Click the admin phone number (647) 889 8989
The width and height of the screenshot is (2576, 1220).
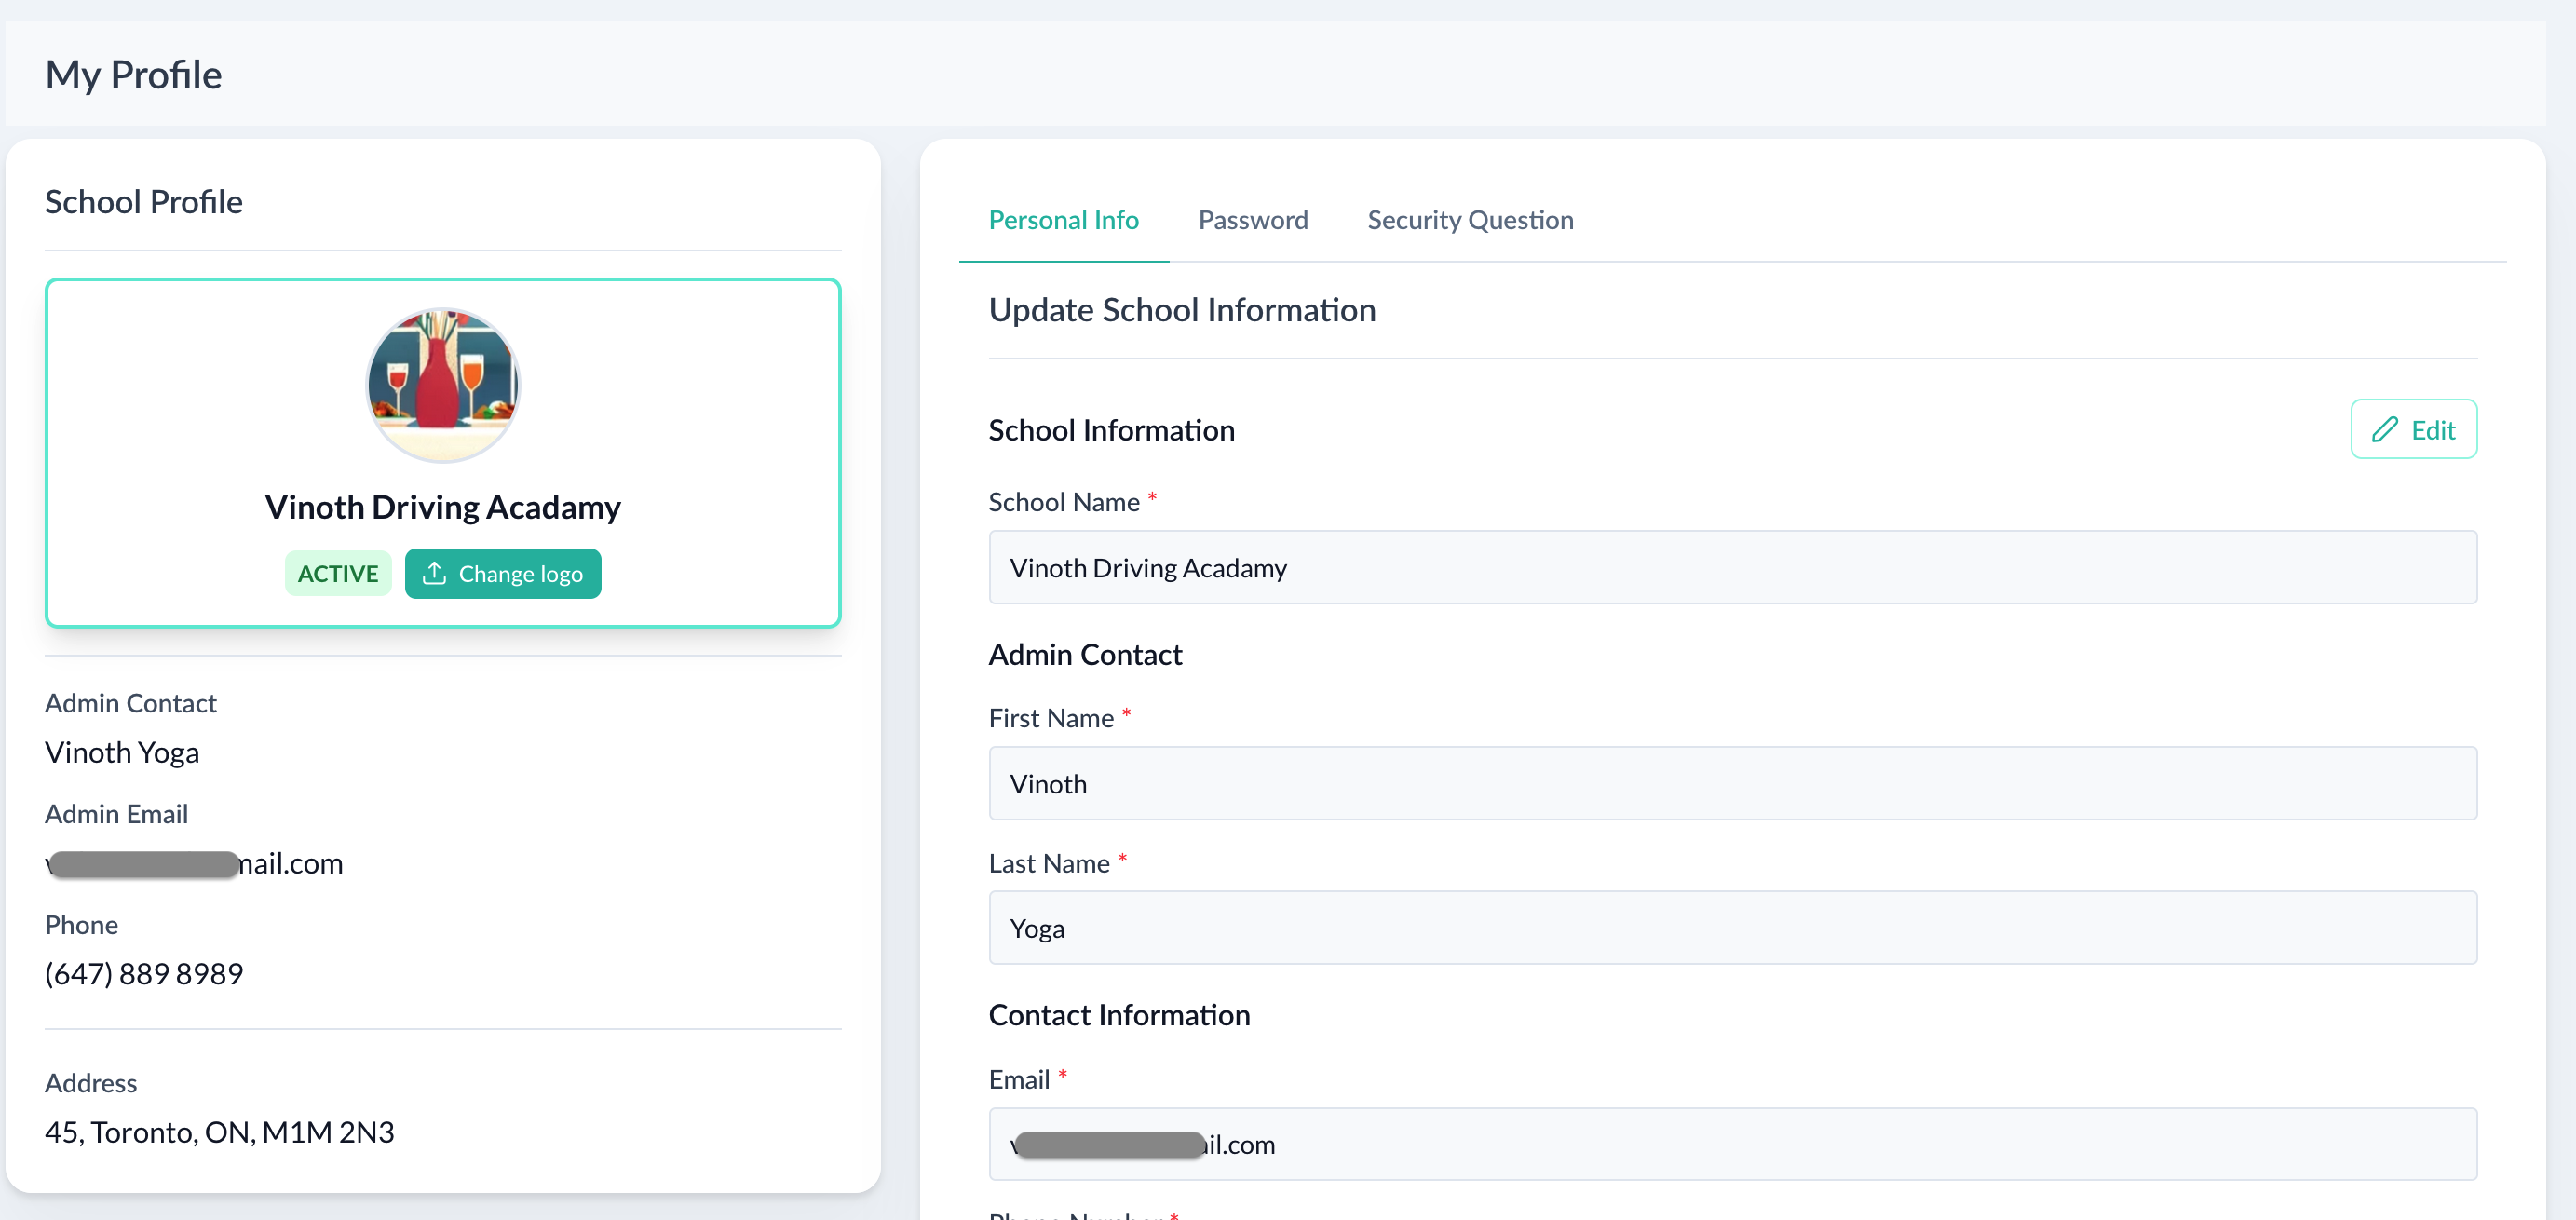point(144,974)
